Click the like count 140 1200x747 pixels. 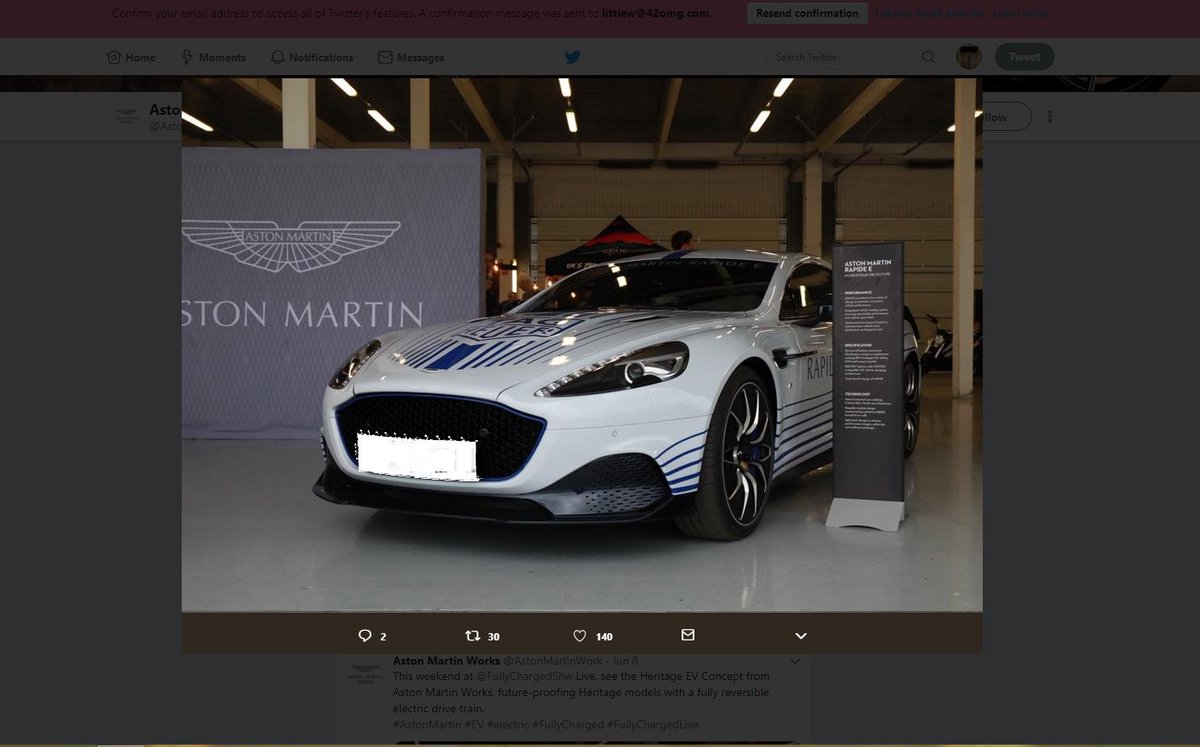[604, 637]
